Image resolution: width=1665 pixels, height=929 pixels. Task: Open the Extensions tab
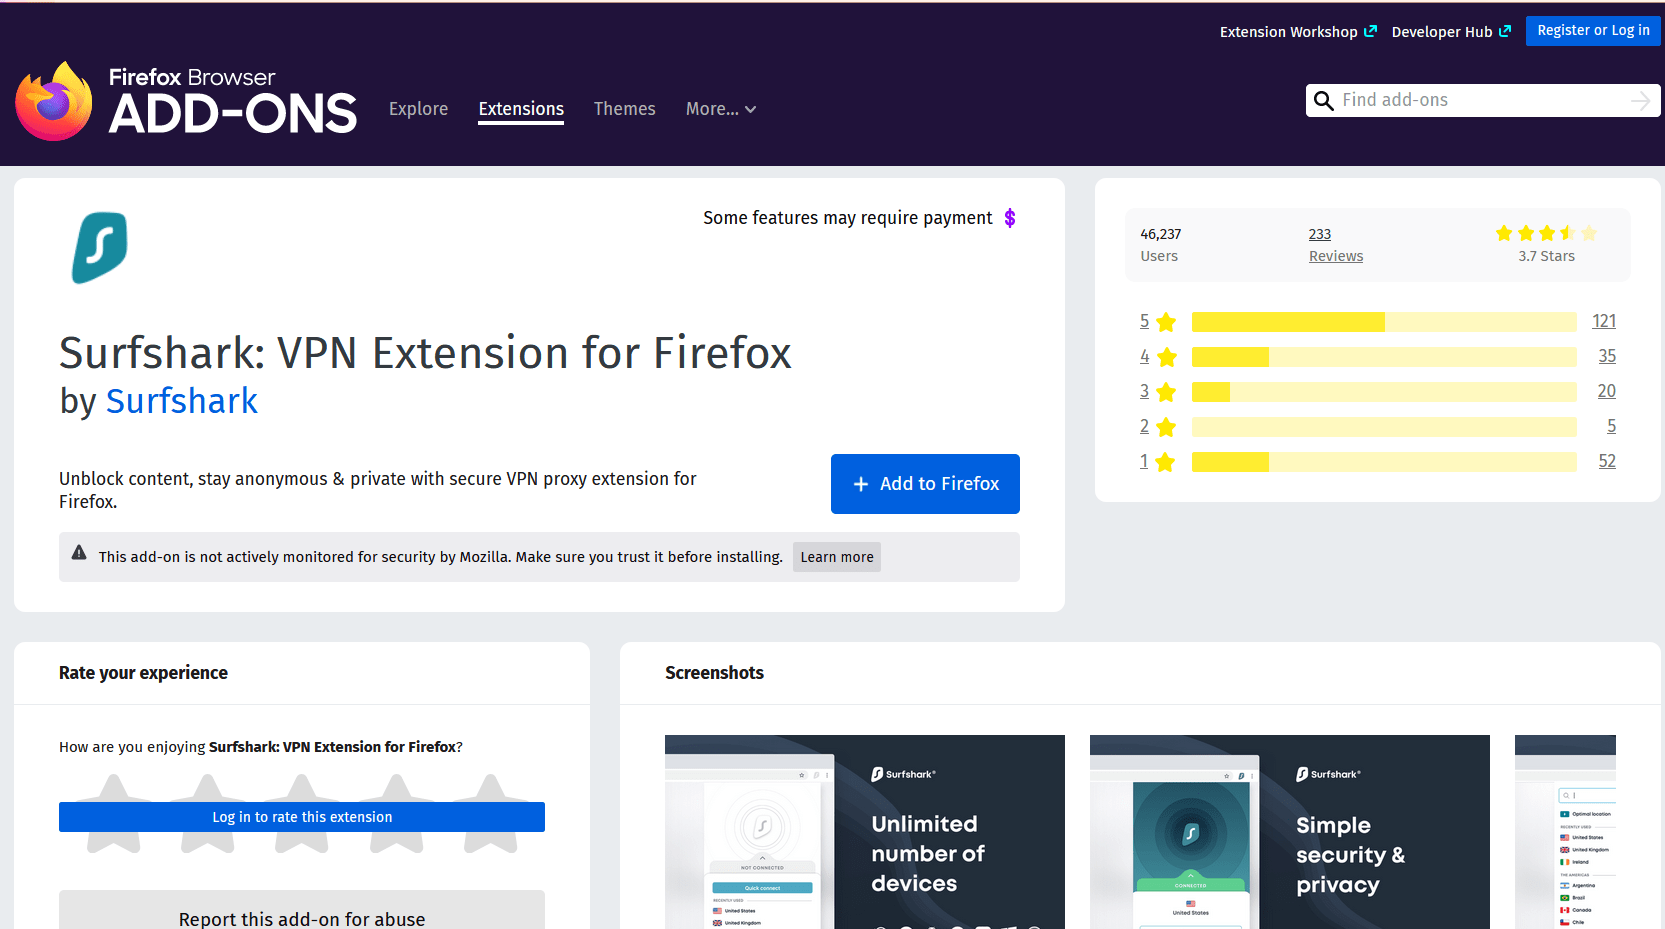[521, 109]
